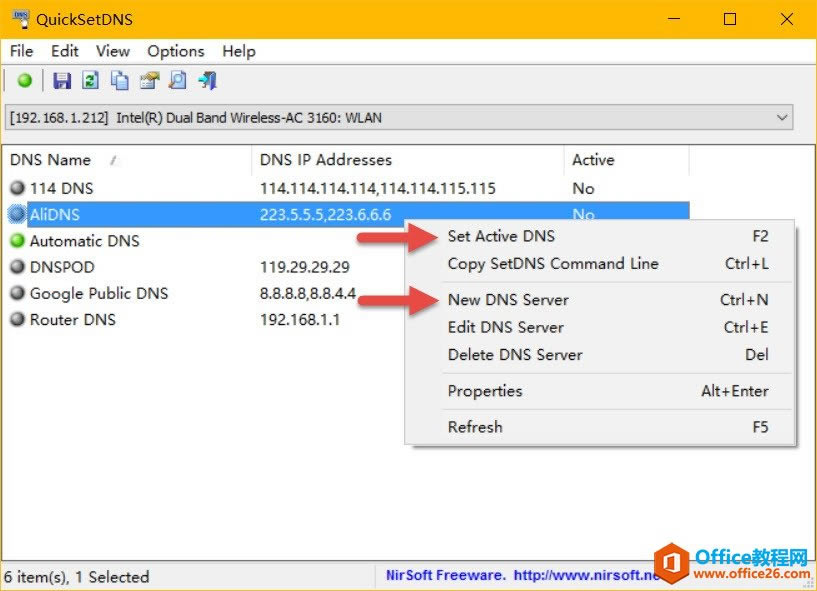Click the QuickSetDNS window title text

tap(84, 20)
